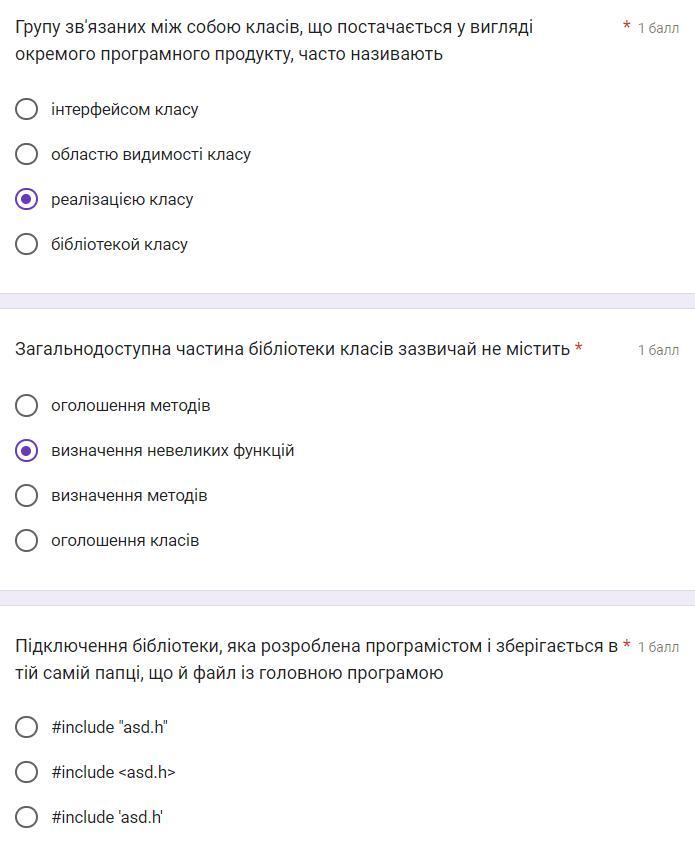Viewport: 695px width, 843px height.
Task: Select the 'бібліотекой класу' radio option
Action: (26, 245)
